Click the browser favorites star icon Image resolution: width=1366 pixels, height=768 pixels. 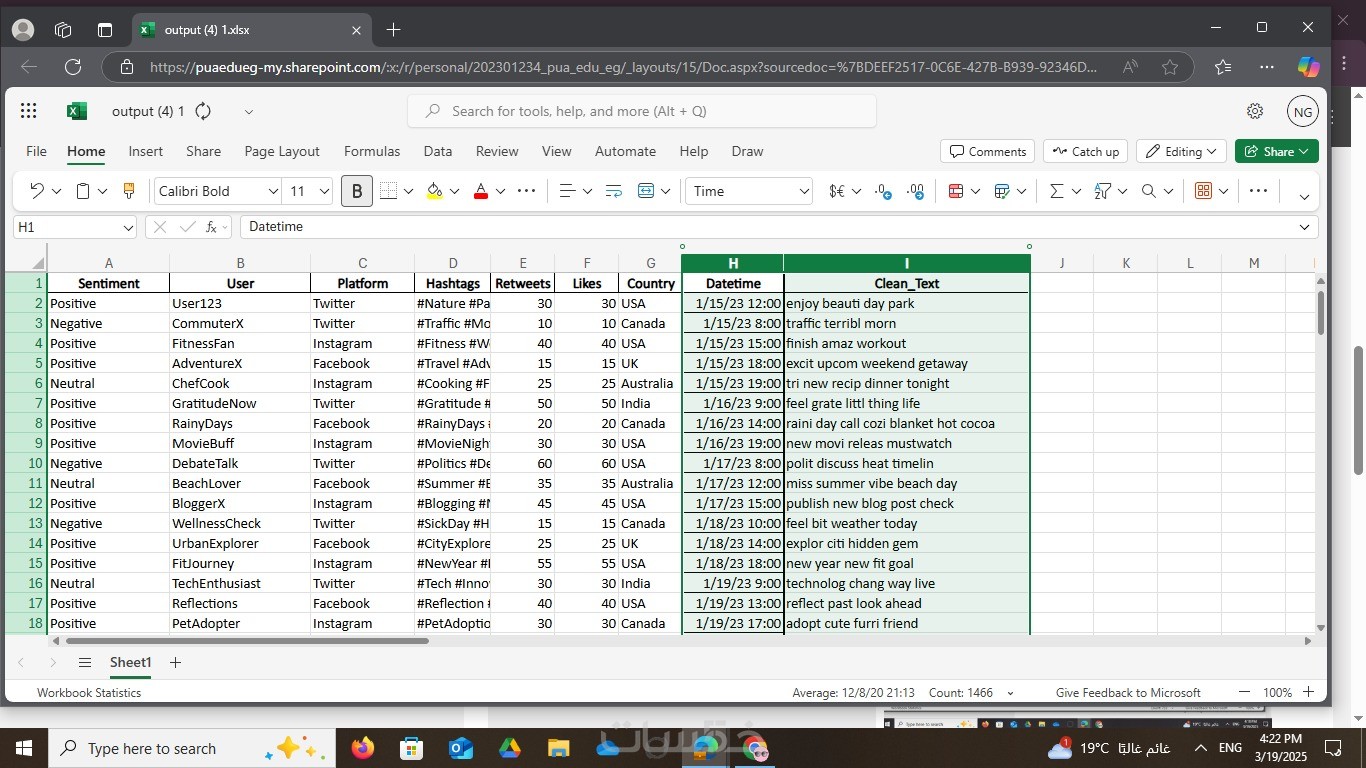click(x=1170, y=67)
